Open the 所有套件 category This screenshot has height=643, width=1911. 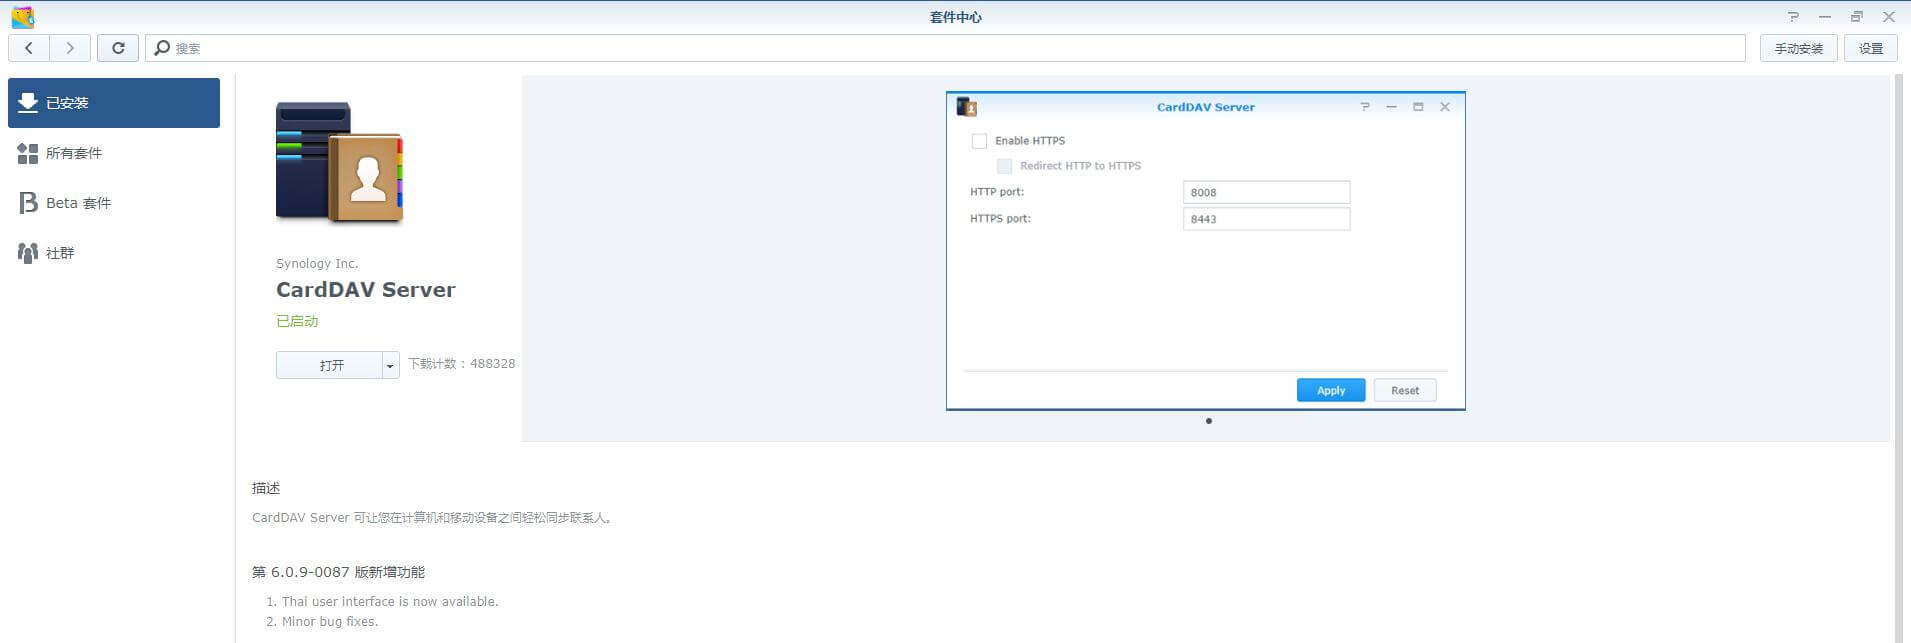click(74, 153)
